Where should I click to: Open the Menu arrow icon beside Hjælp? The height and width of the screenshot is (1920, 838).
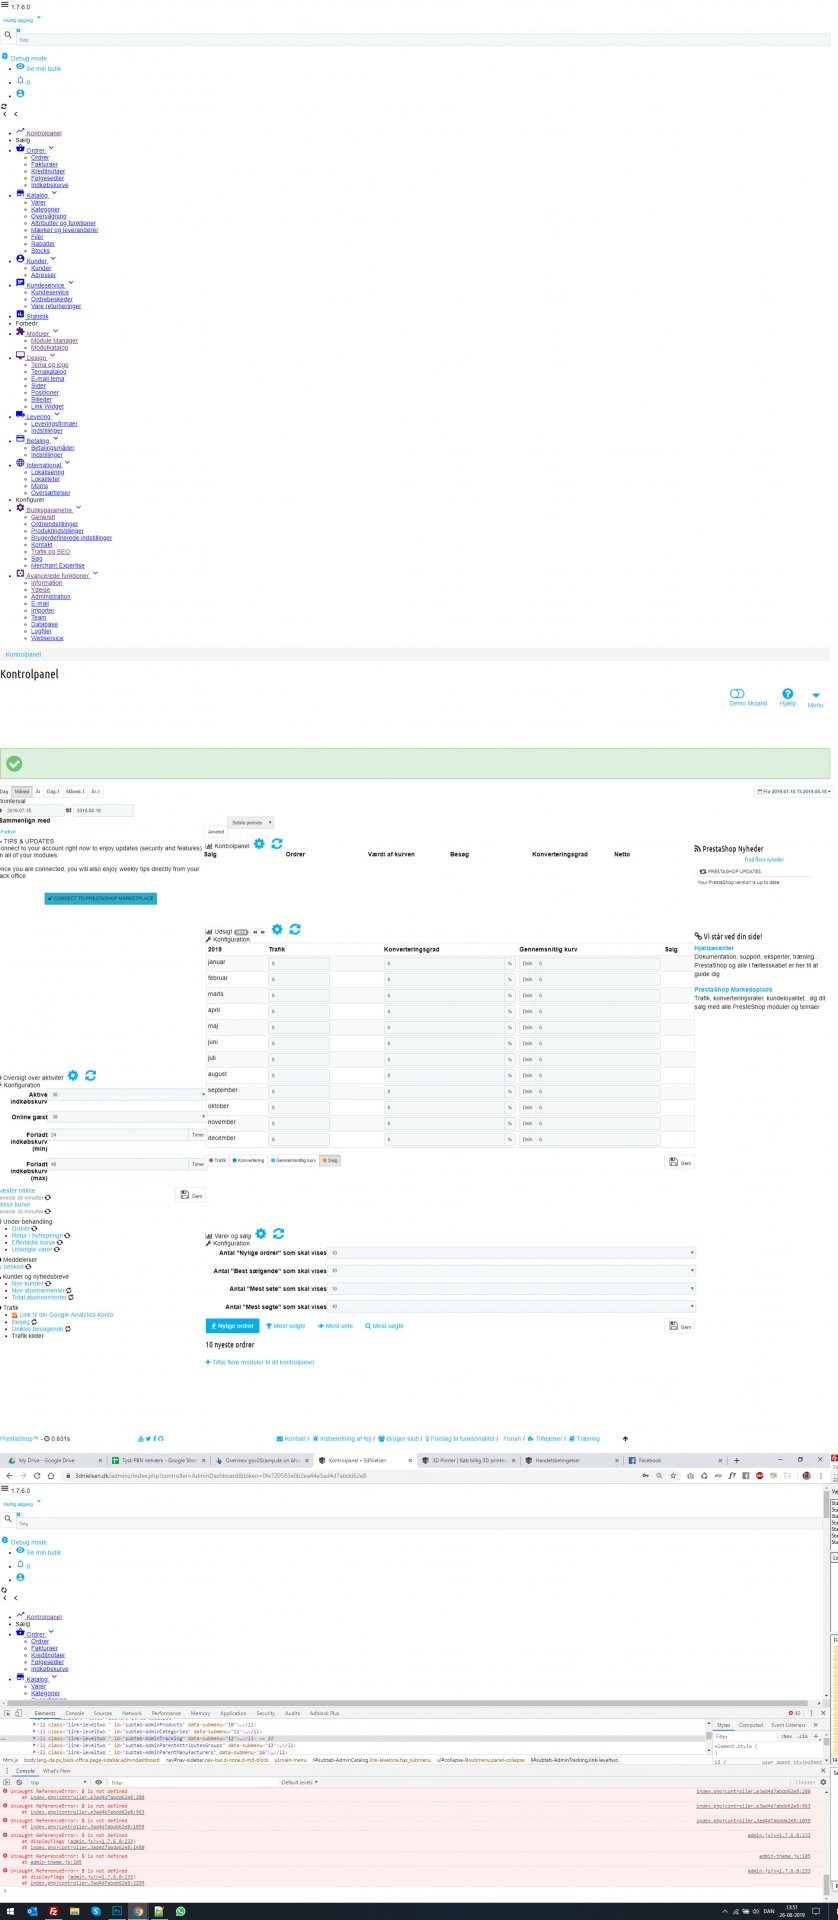[816, 695]
